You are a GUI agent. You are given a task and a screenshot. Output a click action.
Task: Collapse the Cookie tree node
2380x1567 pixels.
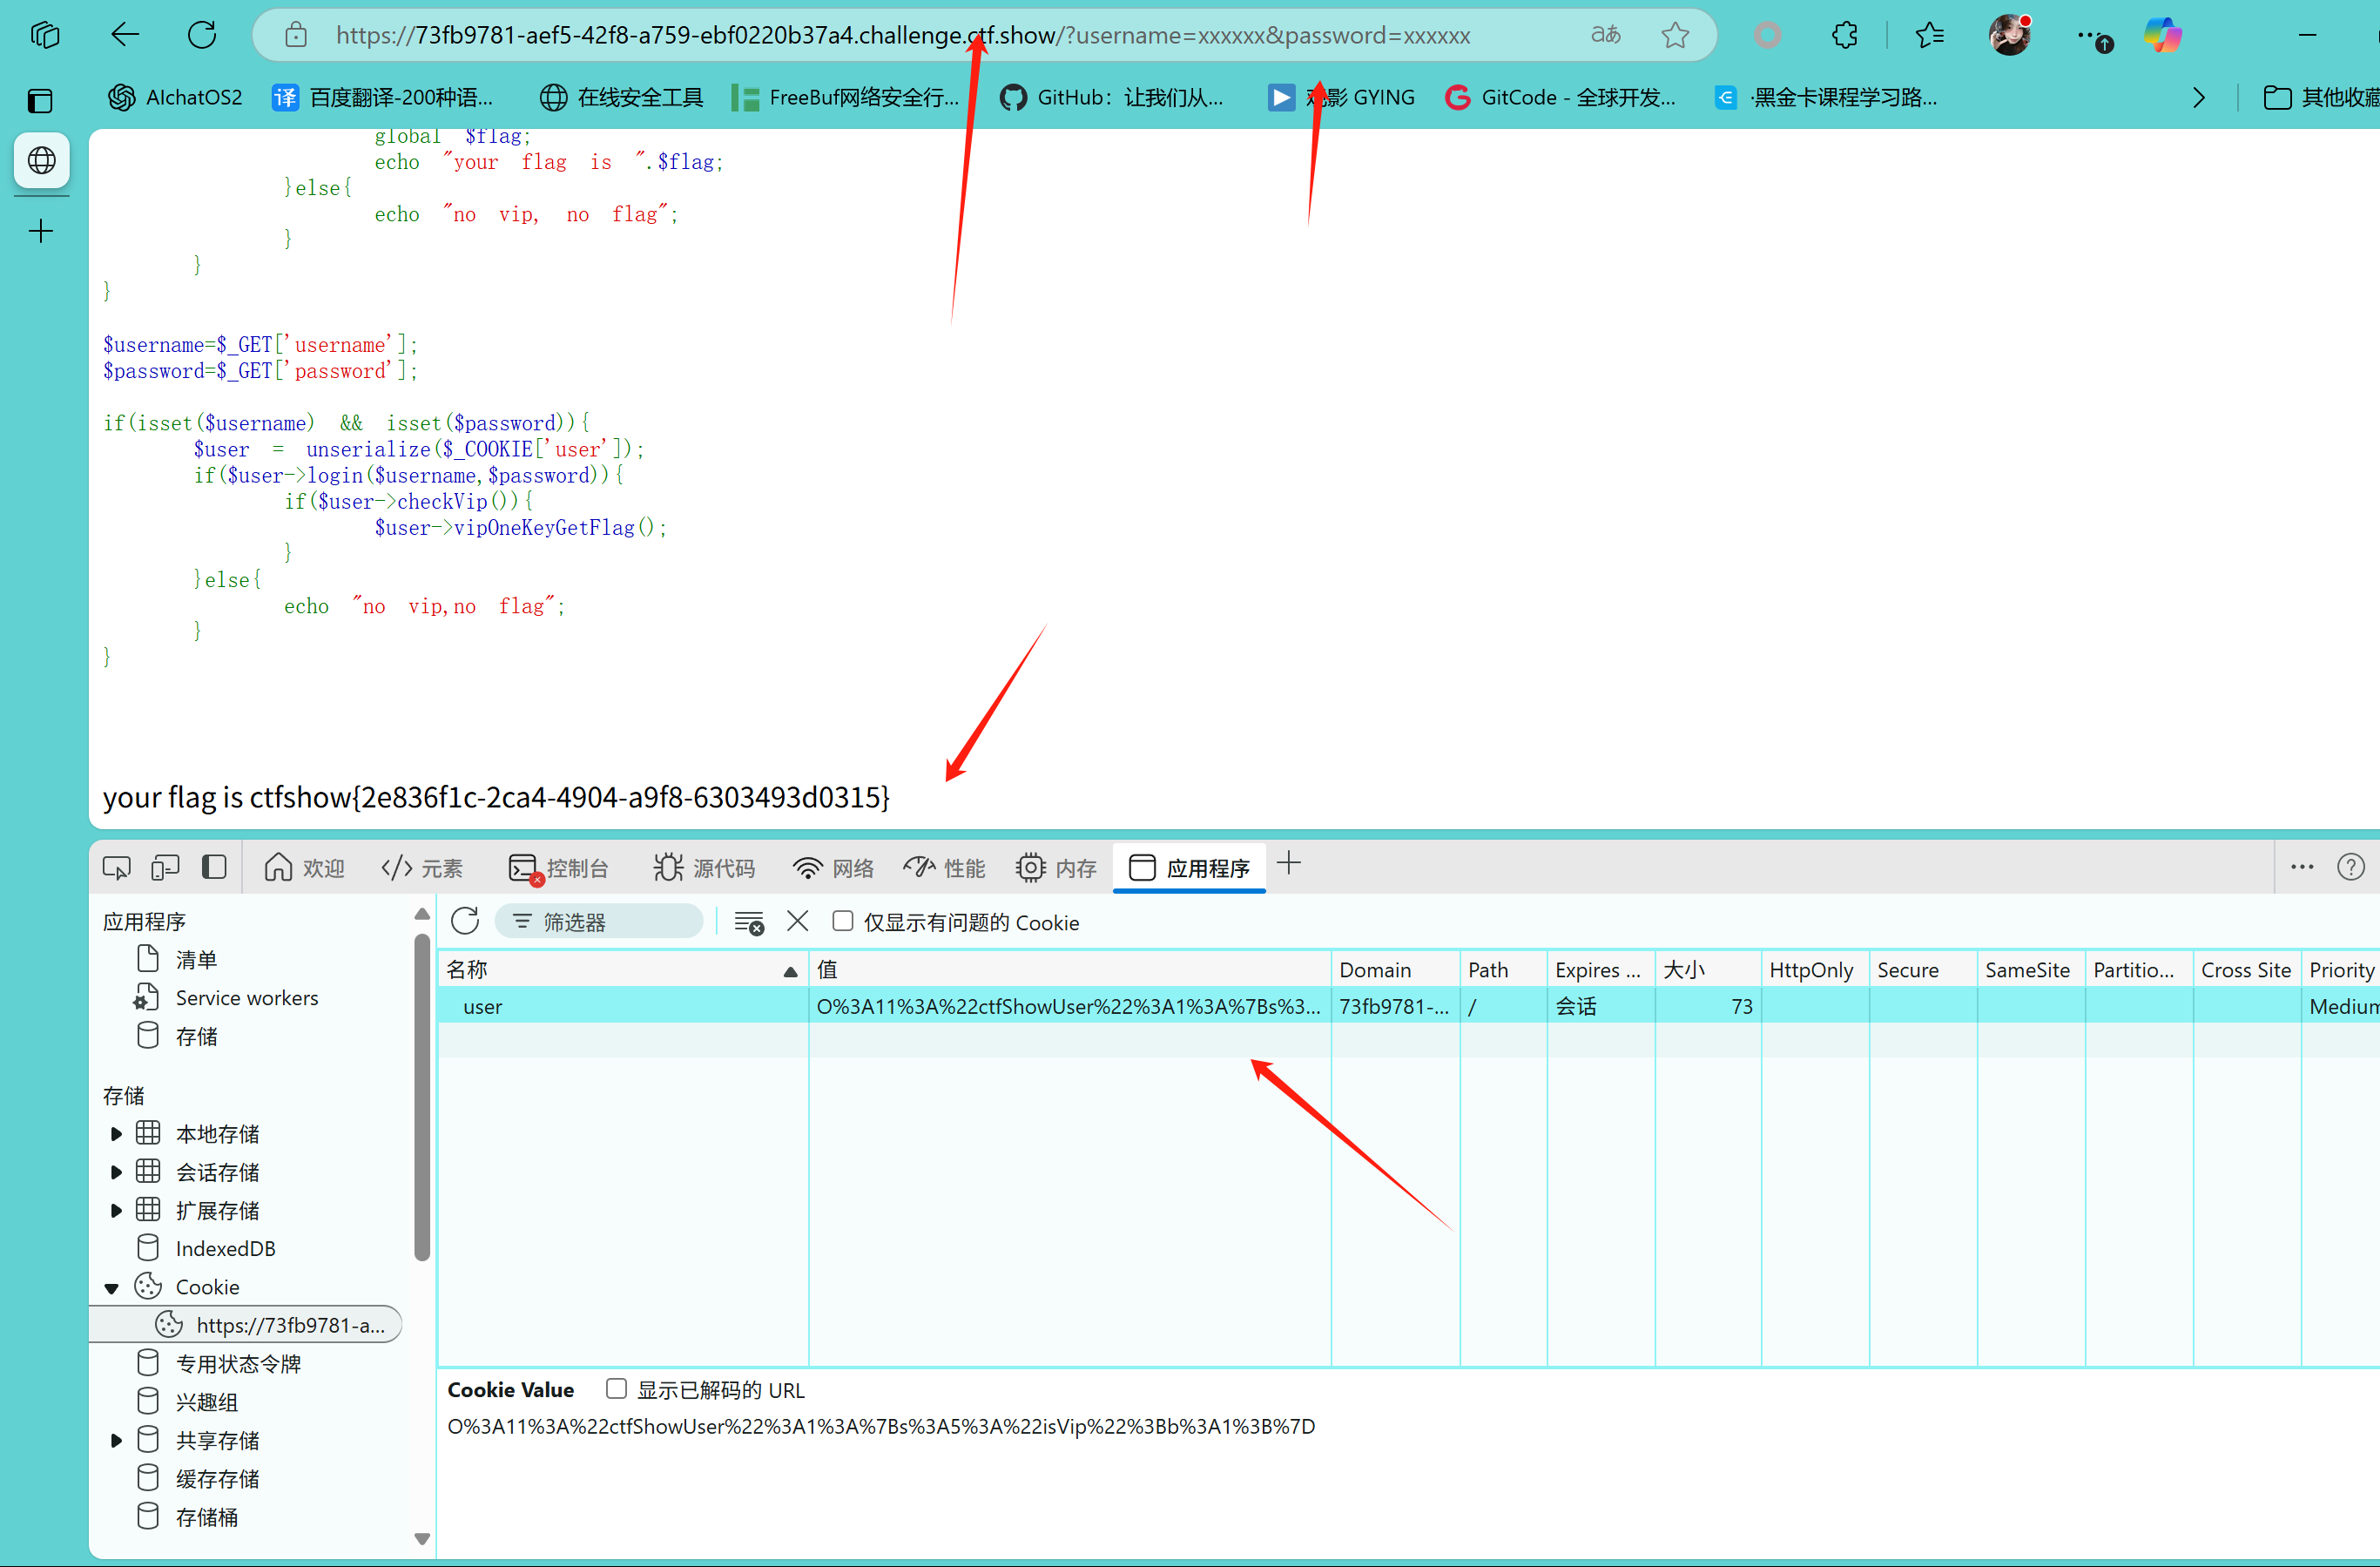tap(112, 1288)
